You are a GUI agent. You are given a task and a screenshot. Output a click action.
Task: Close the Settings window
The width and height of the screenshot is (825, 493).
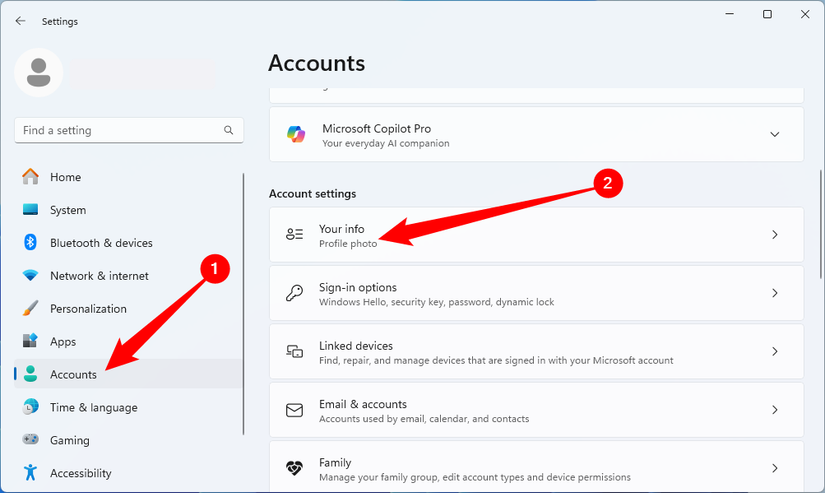(x=805, y=14)
